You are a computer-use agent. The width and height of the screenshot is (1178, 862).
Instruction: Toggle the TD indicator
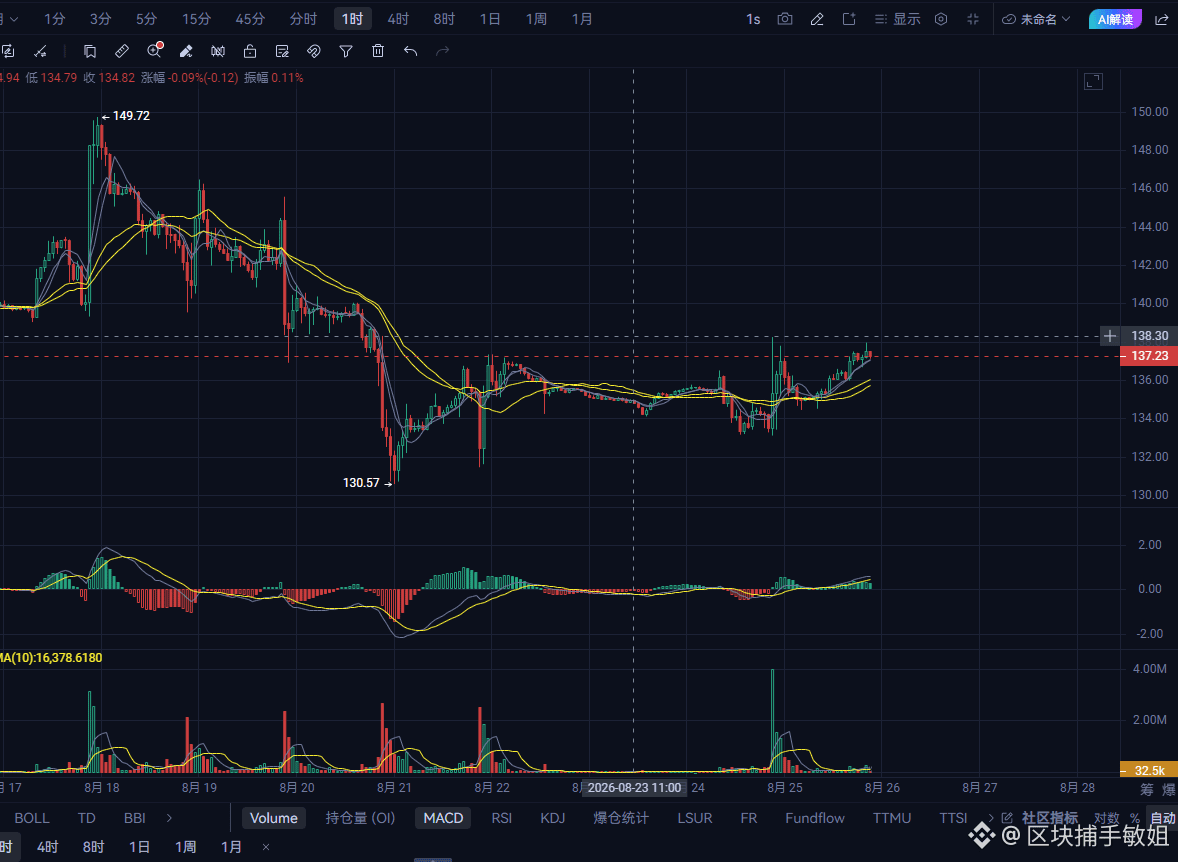pyautogui.click(x=86, y=818)
